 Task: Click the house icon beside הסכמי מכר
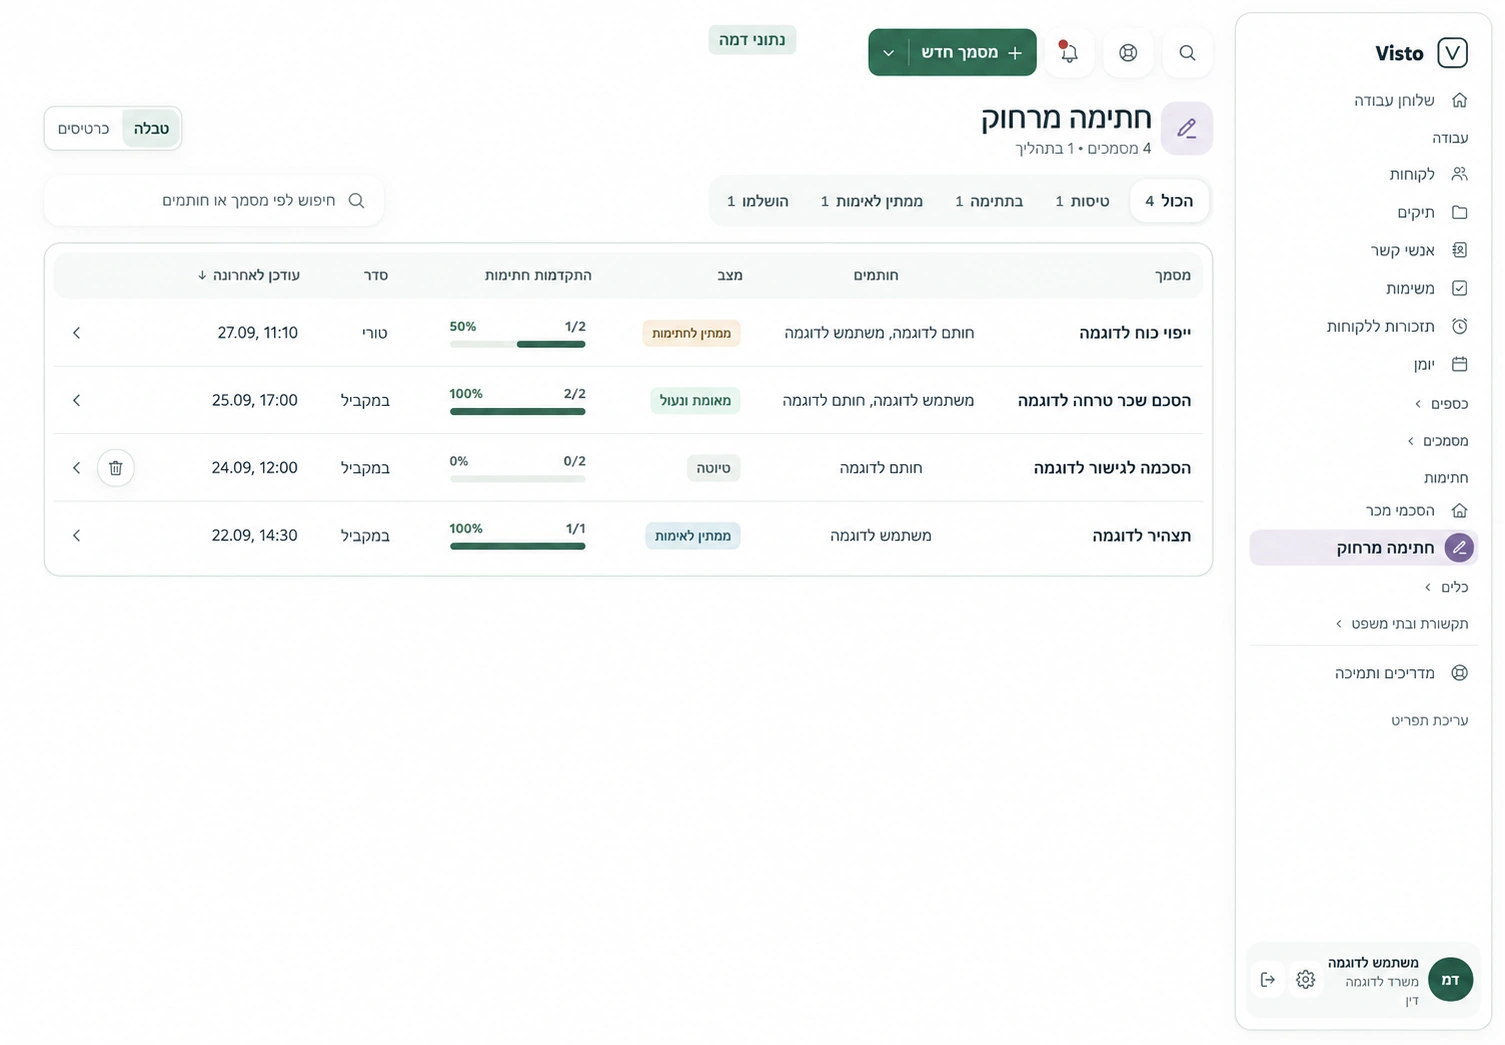[1459, 510]
